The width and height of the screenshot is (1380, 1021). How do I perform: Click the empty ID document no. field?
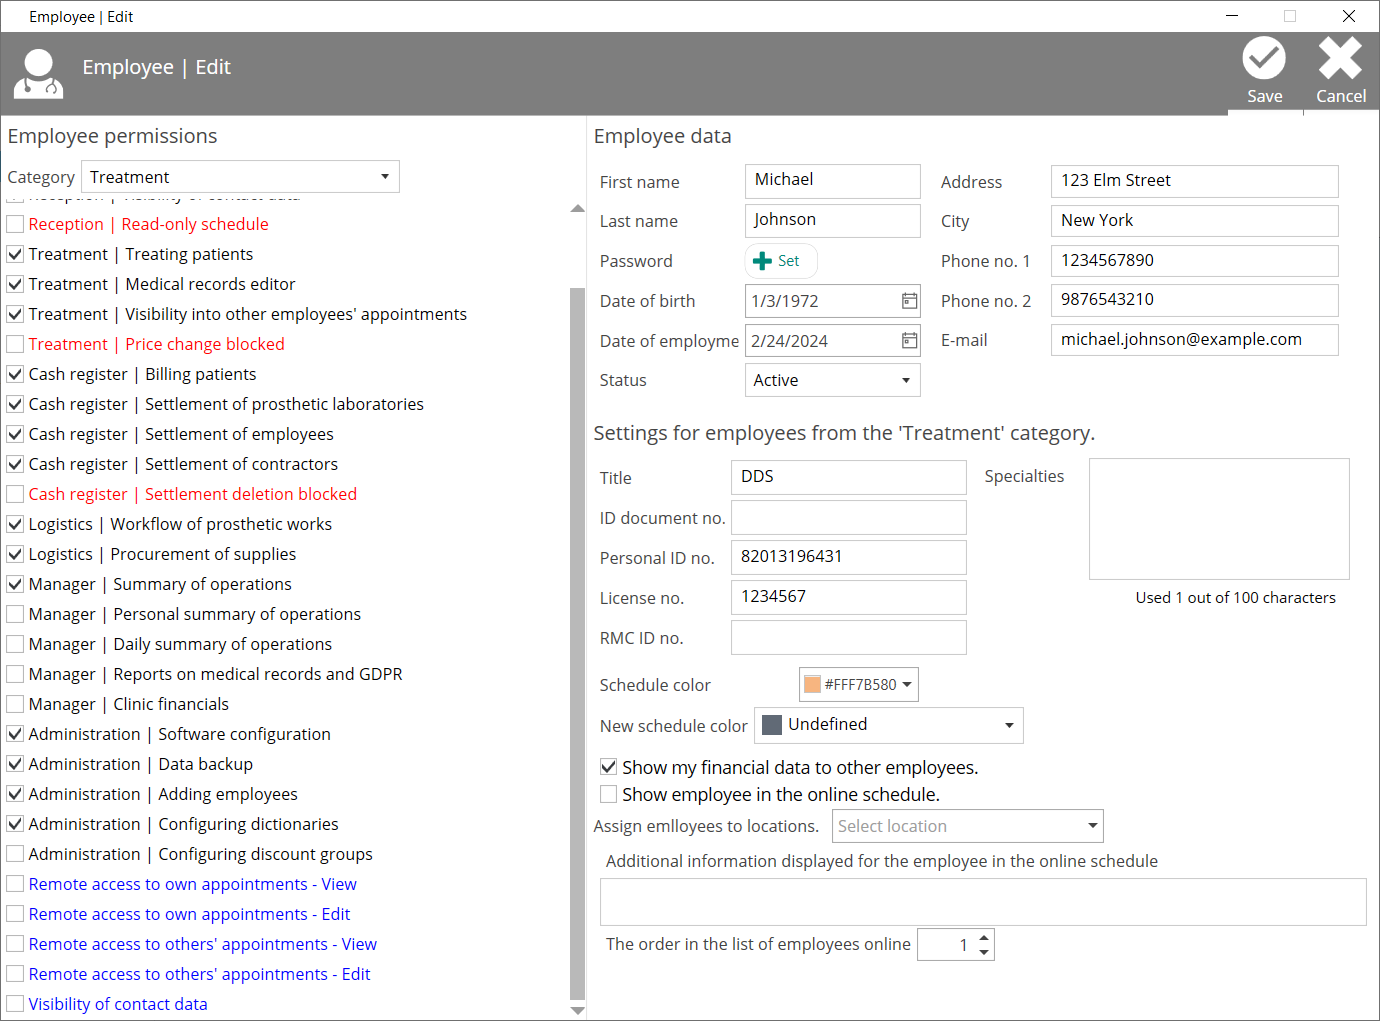pos(849,517)
